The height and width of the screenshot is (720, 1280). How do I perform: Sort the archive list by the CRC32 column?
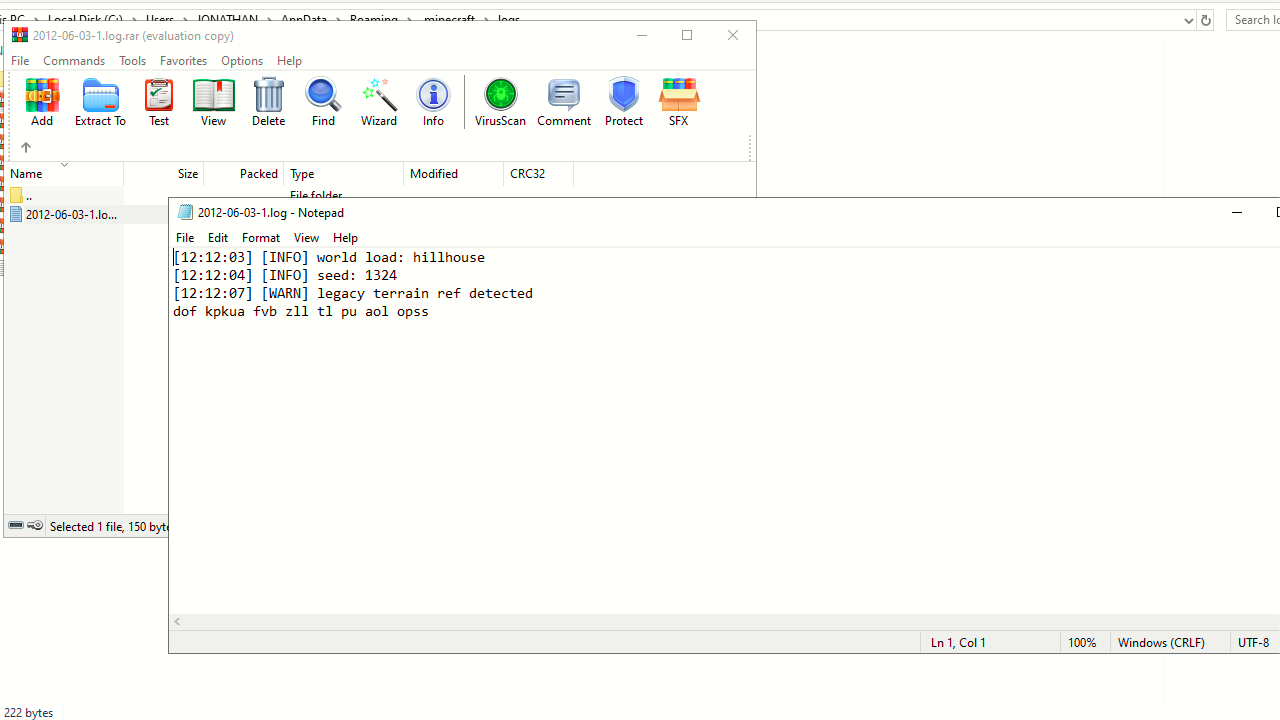(539, 174)
